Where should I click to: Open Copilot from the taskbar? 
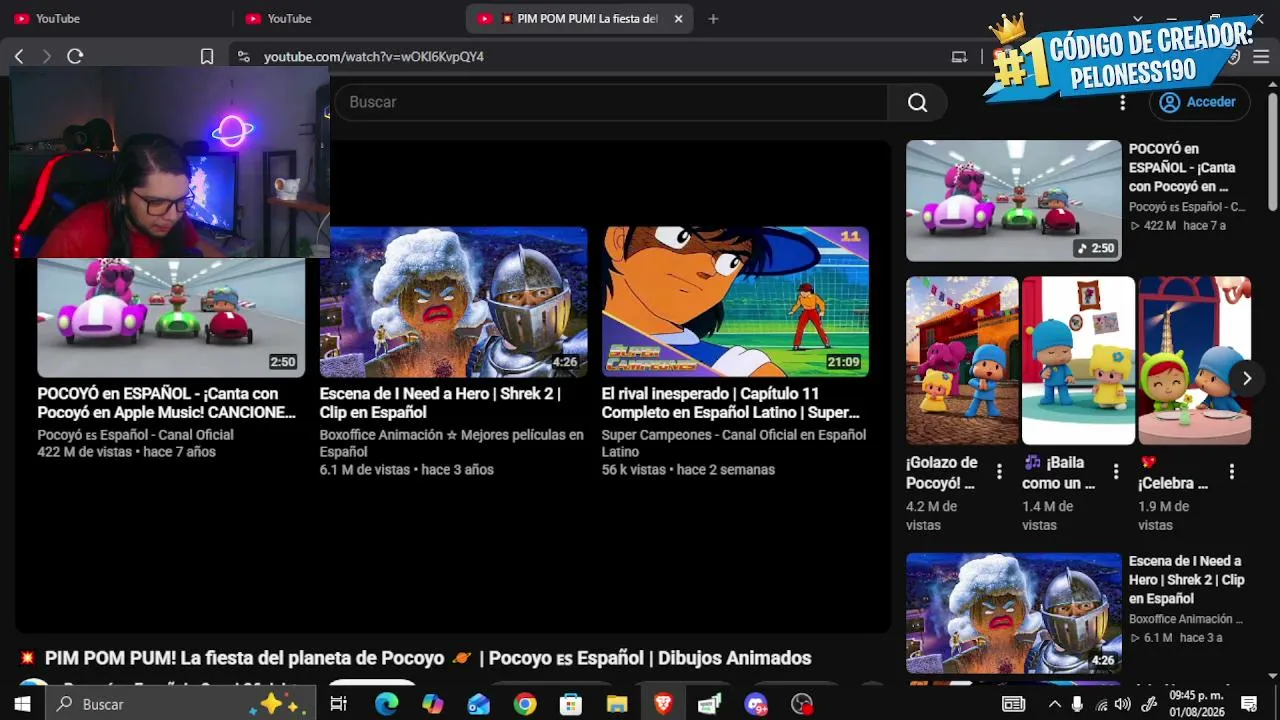click(x=433, y=704)
